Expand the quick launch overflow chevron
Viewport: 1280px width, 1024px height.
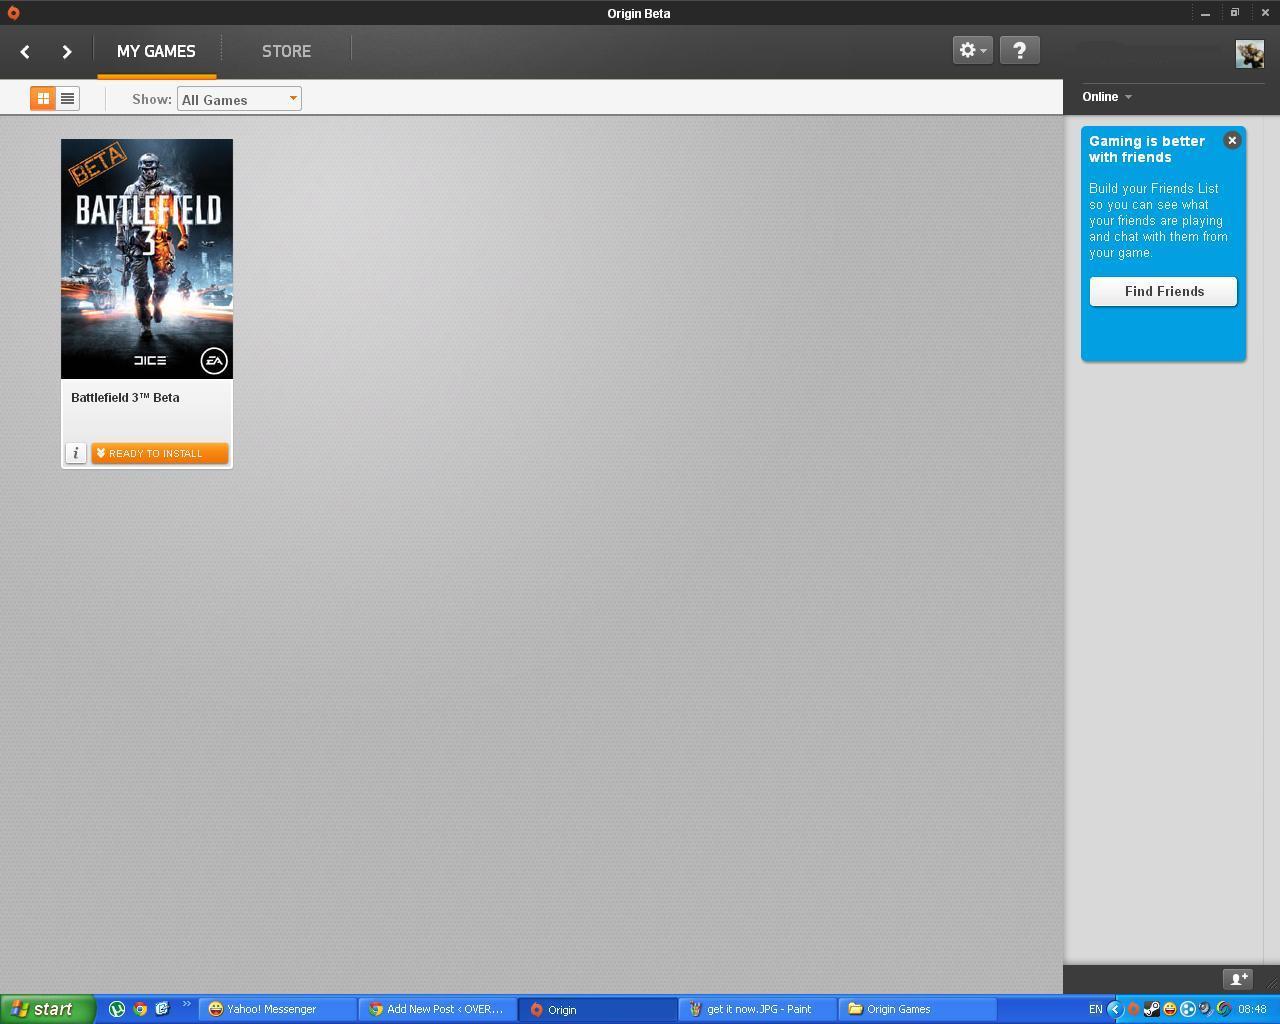(x=186, y=1004)
